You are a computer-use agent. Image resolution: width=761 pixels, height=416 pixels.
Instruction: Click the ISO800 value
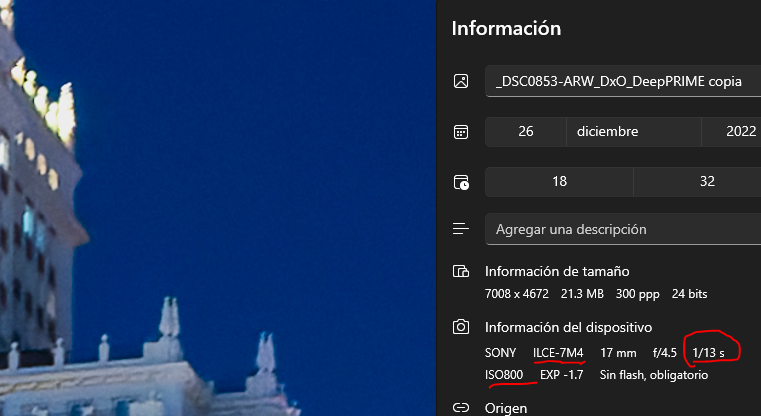tap(504, 375)
